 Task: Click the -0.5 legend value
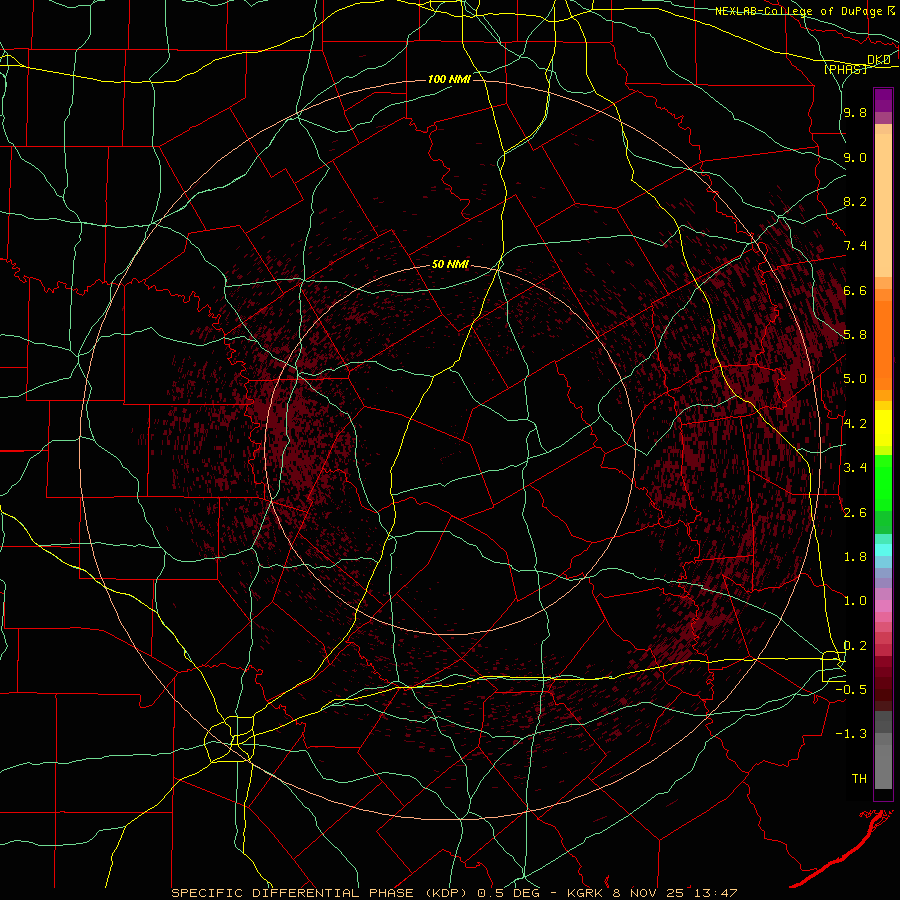coord(851,689)
